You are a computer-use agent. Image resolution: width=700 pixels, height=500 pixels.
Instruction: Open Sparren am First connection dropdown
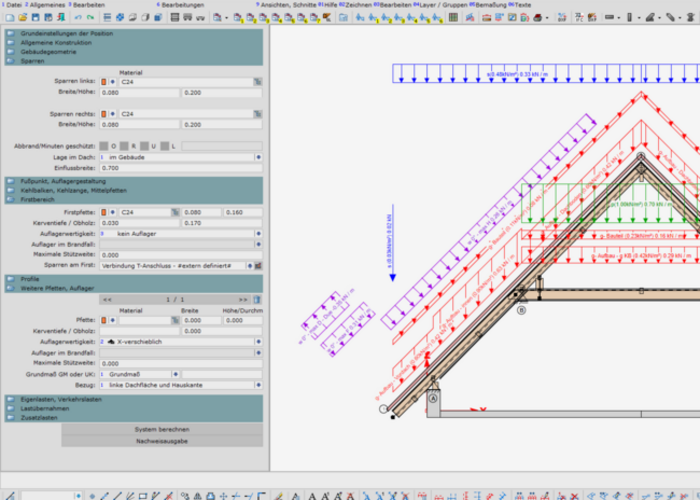[x=250, y=266]
